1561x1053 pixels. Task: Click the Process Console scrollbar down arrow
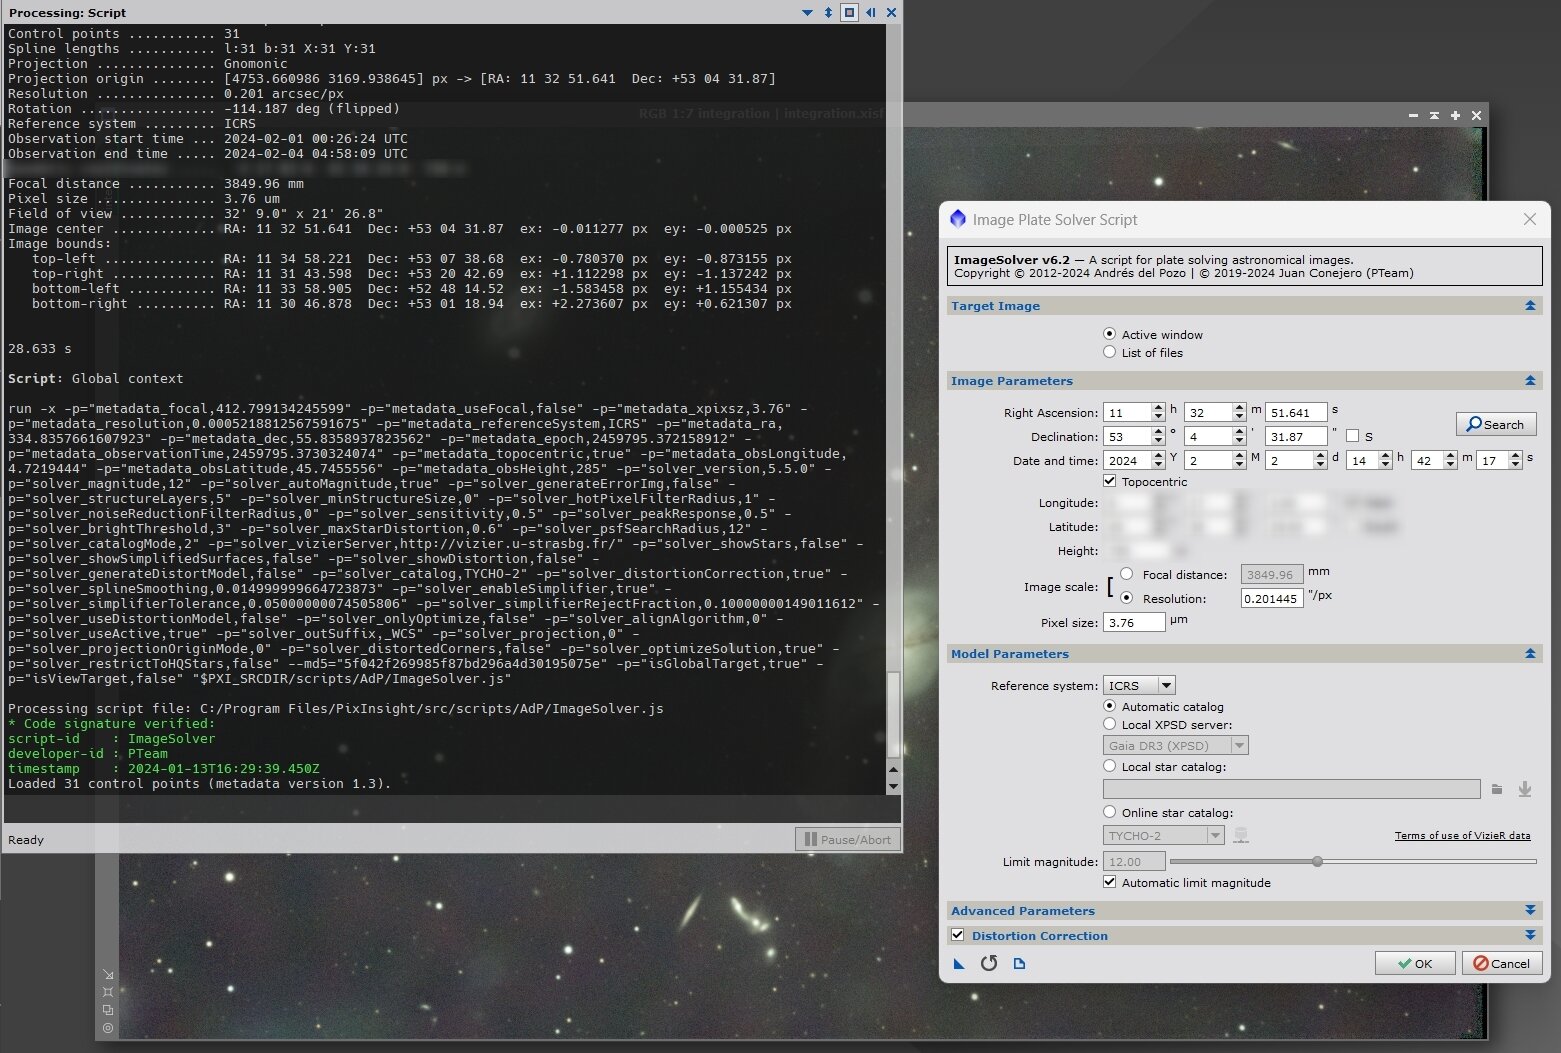click(x=893, y=786)
